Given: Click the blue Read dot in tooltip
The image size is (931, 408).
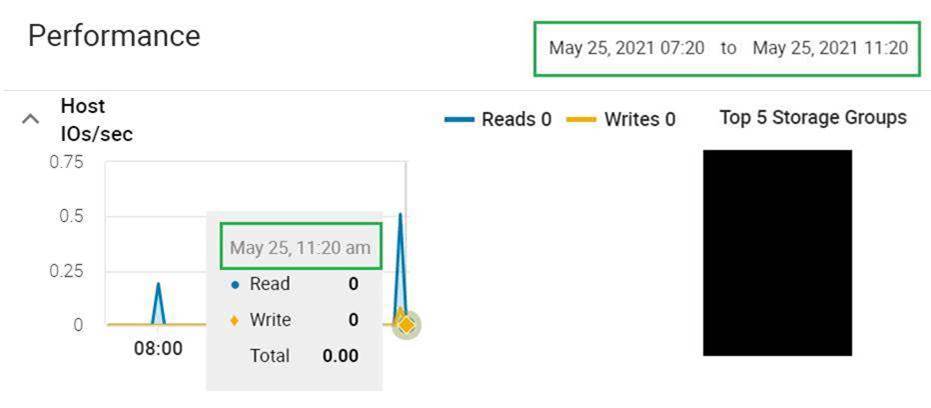Looking at the screenshot, I should point(235,285).
